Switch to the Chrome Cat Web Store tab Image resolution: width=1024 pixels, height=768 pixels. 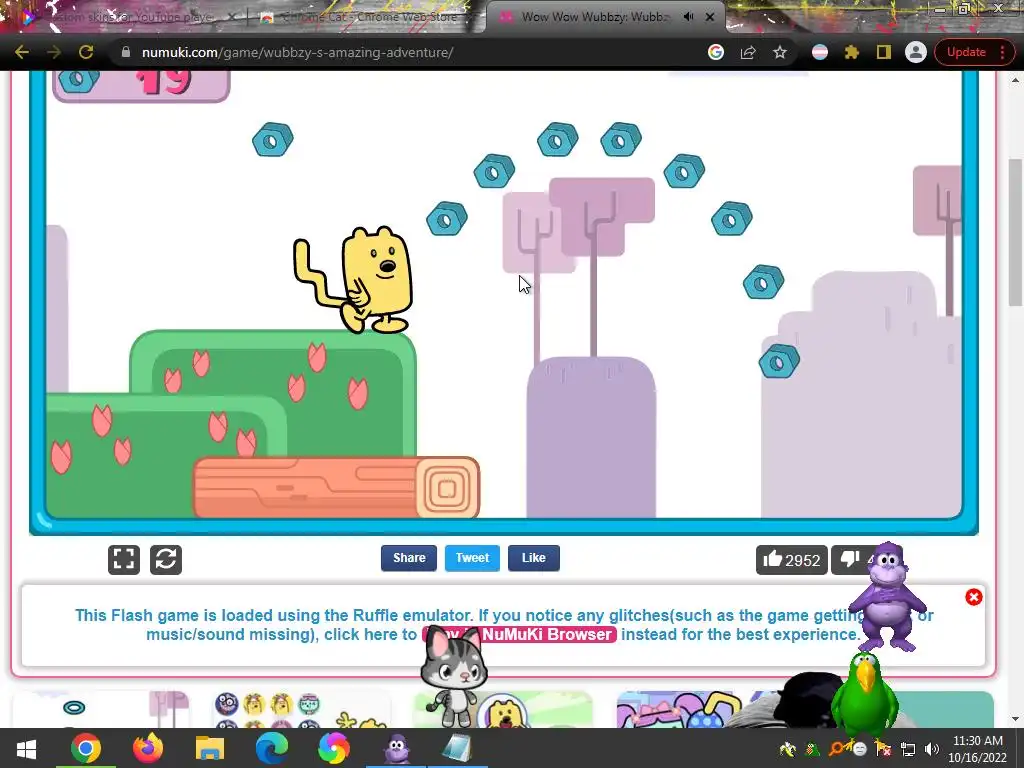(366, 17)
